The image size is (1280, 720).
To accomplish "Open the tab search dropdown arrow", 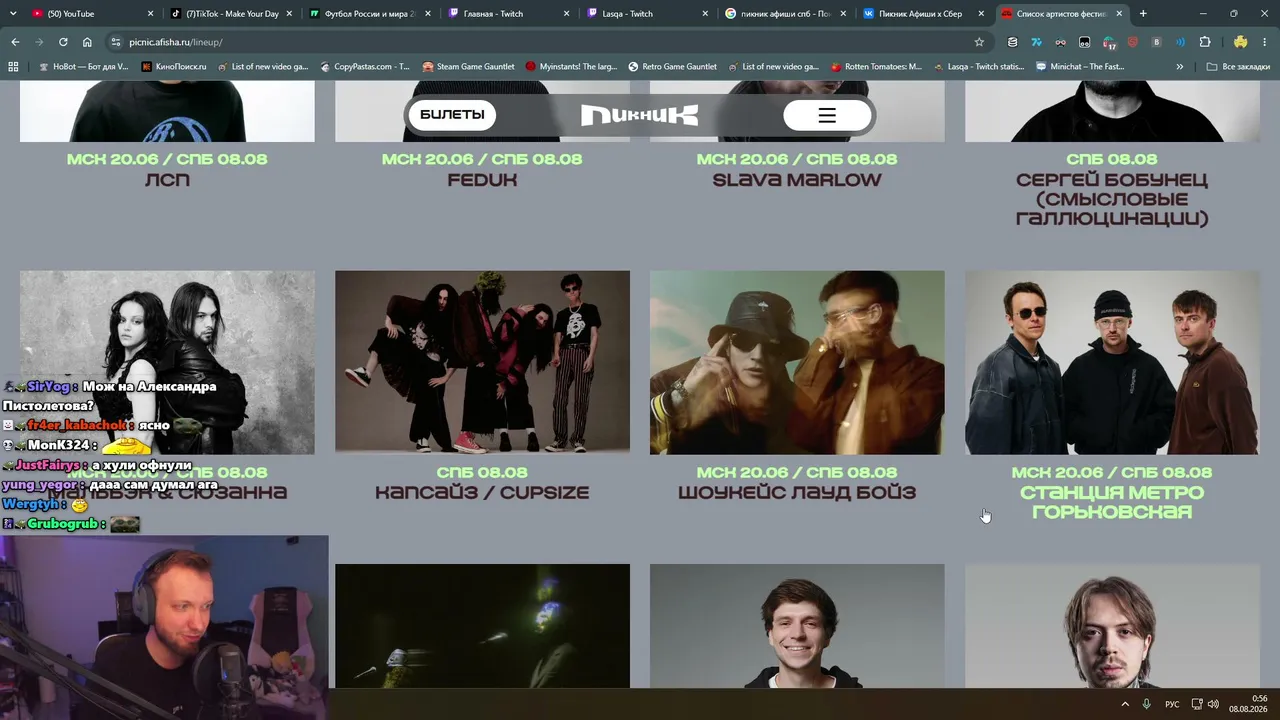I will tap(13, 14).
